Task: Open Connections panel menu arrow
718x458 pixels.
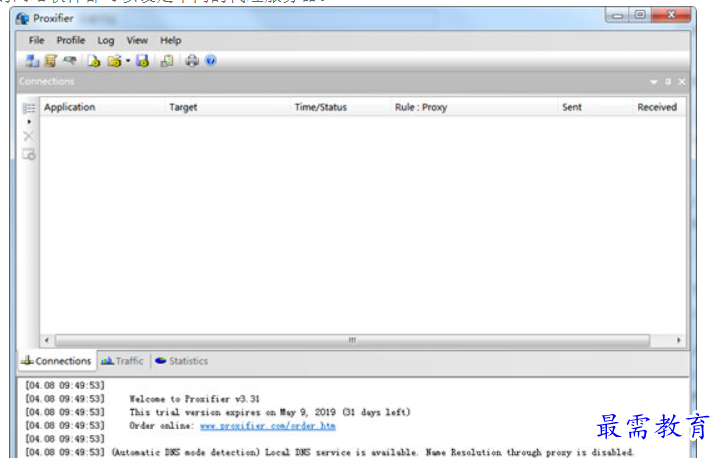Action: point(653,82)
